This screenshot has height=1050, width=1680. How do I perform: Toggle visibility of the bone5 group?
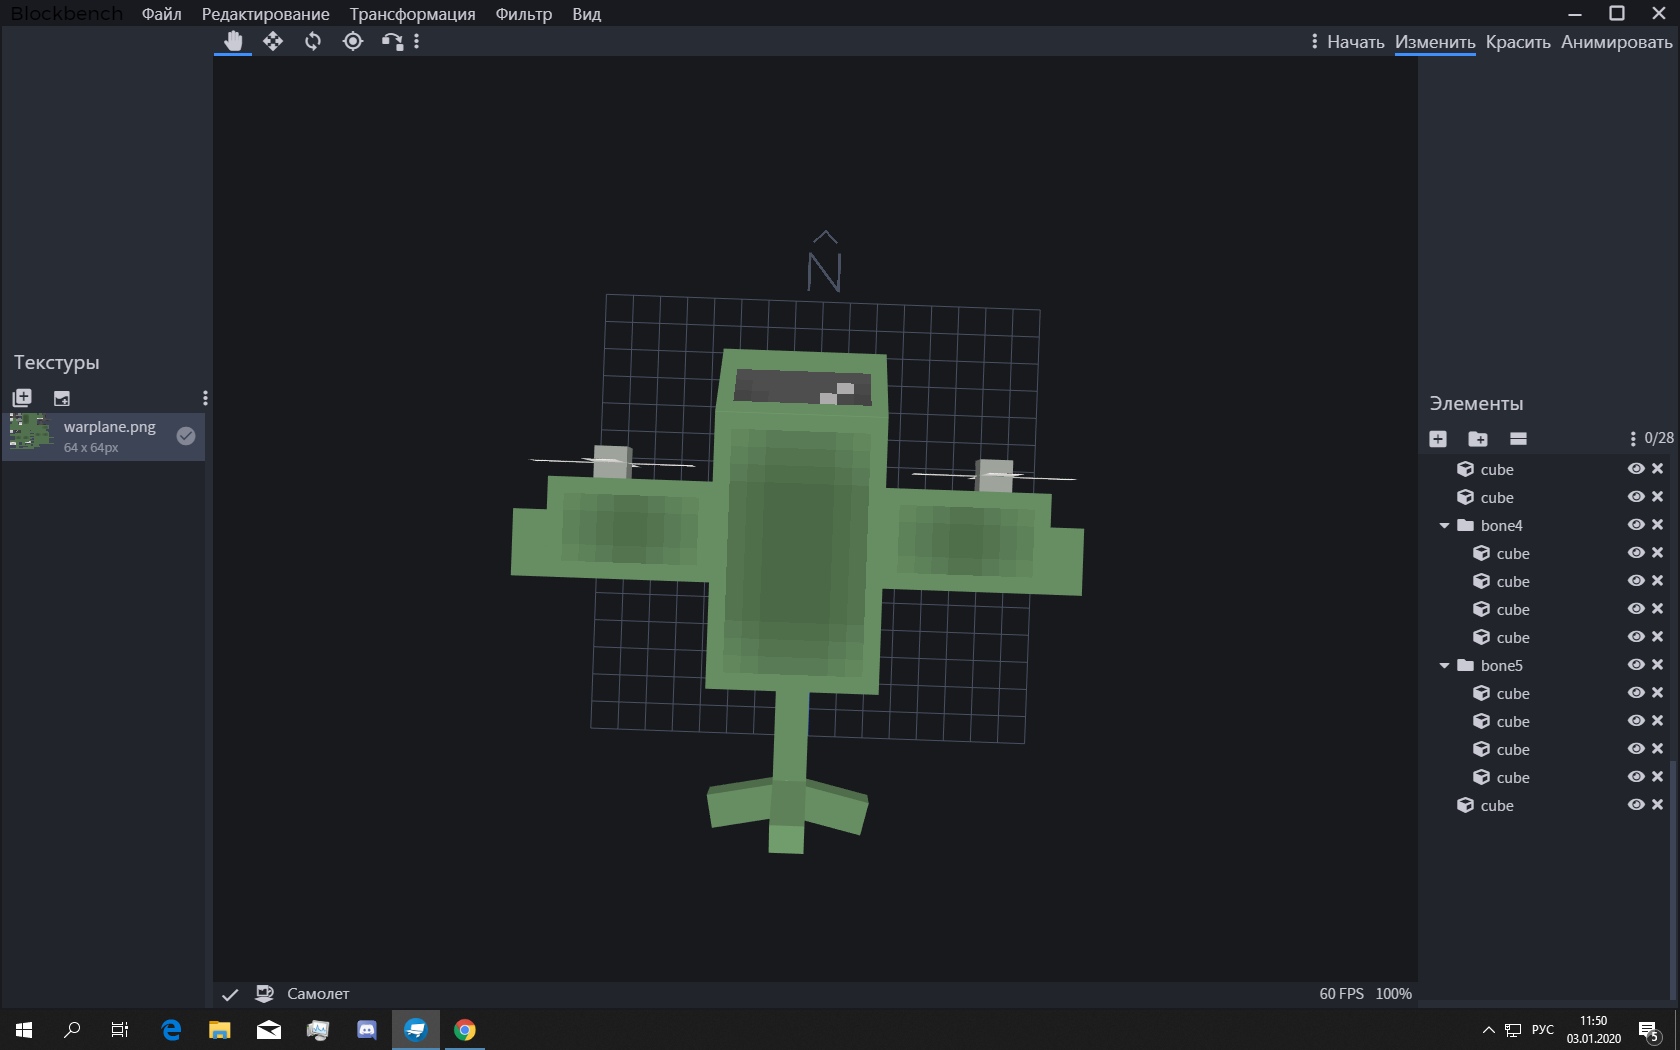pos(1636,664)
